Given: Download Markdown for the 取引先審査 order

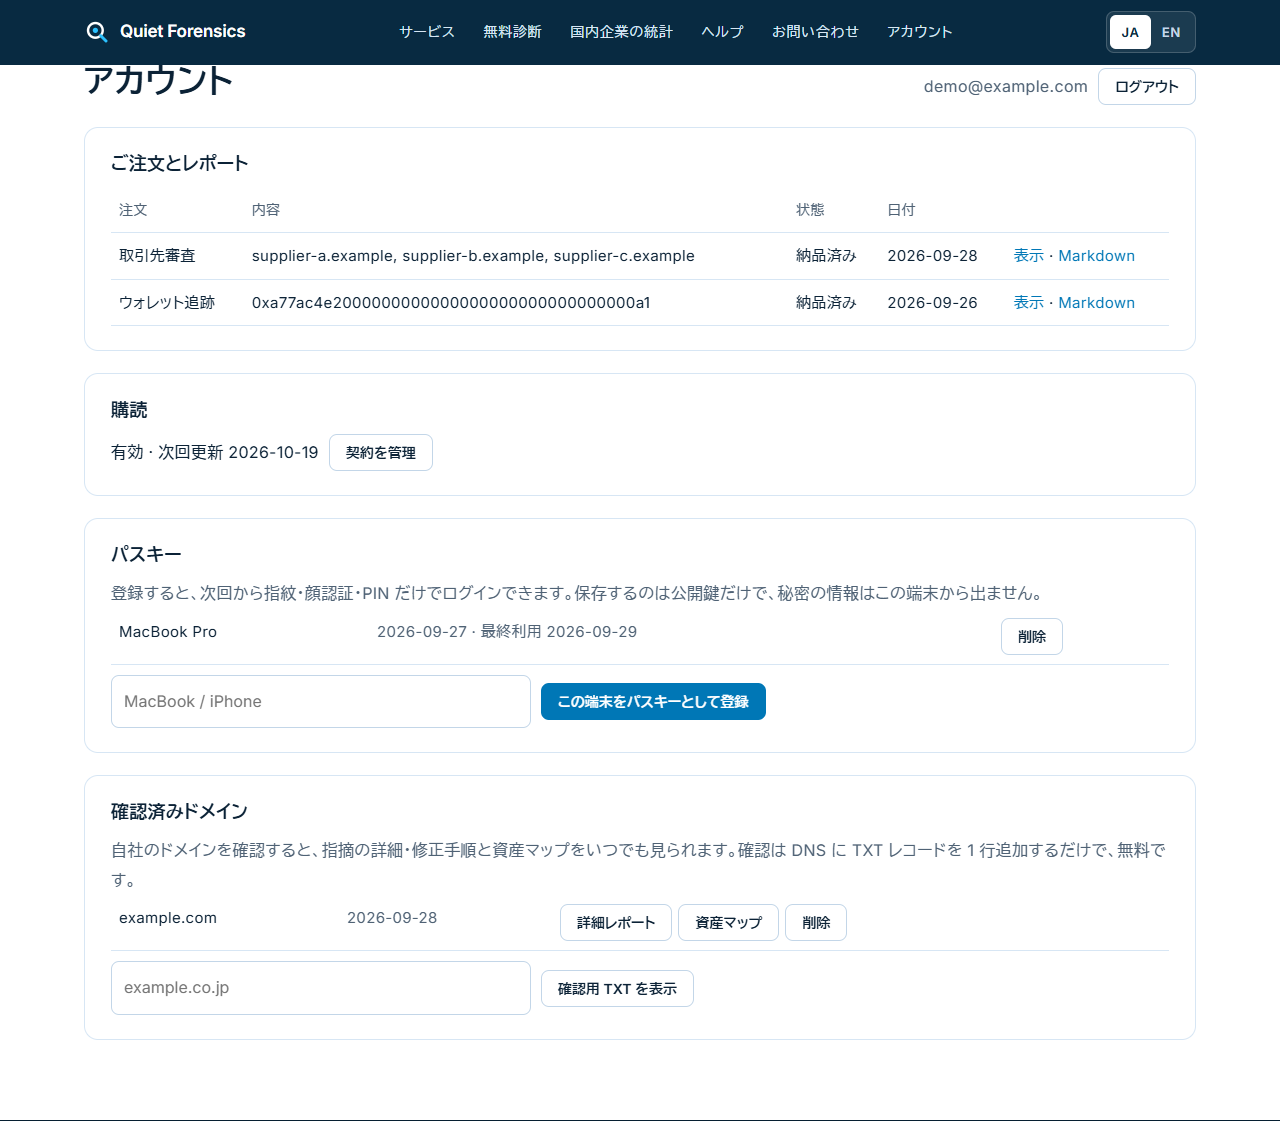Looking at the screenshot, I should (x=1096, y=256).
